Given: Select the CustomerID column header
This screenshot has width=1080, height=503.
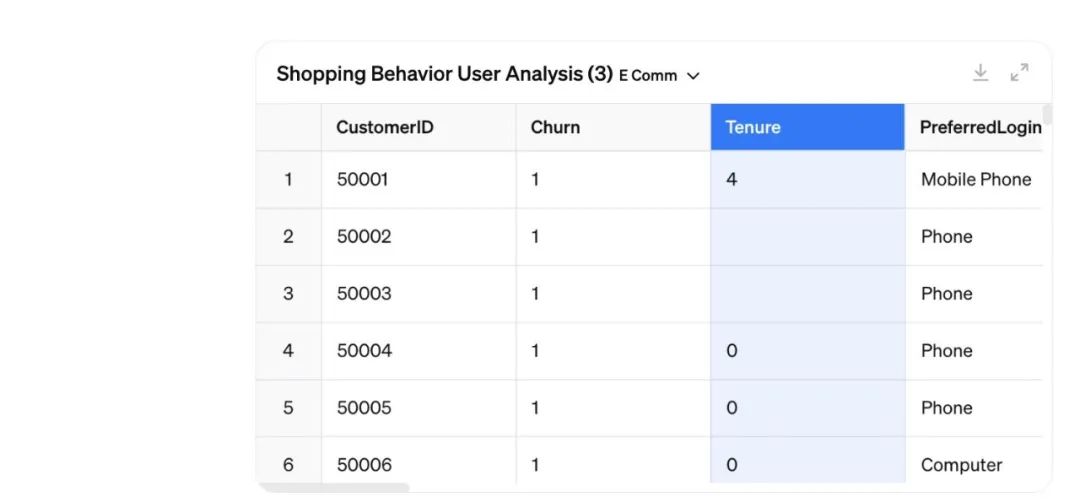Looking at the screenshot, I should [x=418, y=127].
